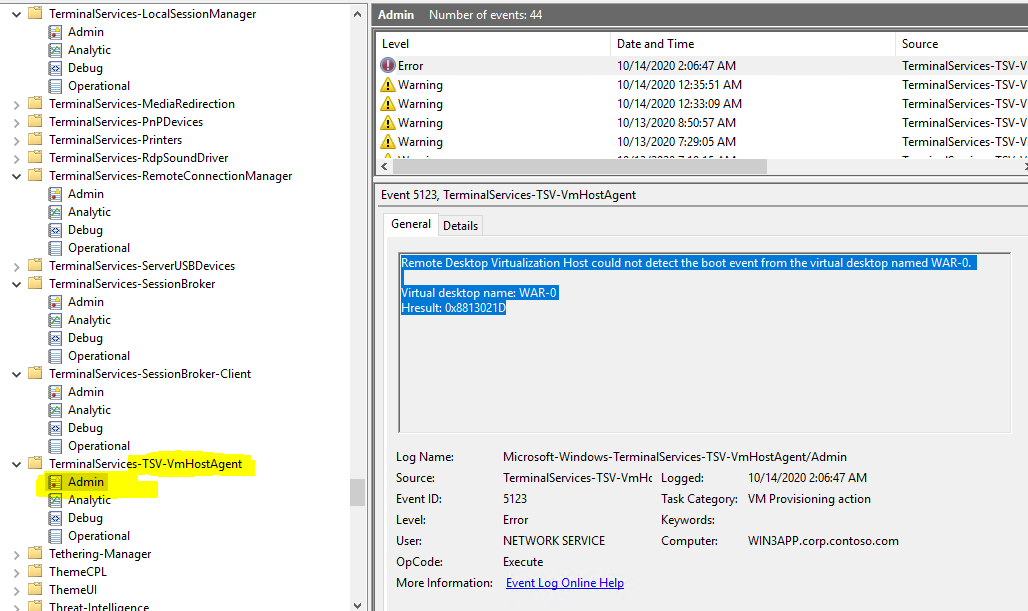The width and height of the screenshot is (1028, 611).
Task: Sort events by Level column header
Action: pos(494,44)
